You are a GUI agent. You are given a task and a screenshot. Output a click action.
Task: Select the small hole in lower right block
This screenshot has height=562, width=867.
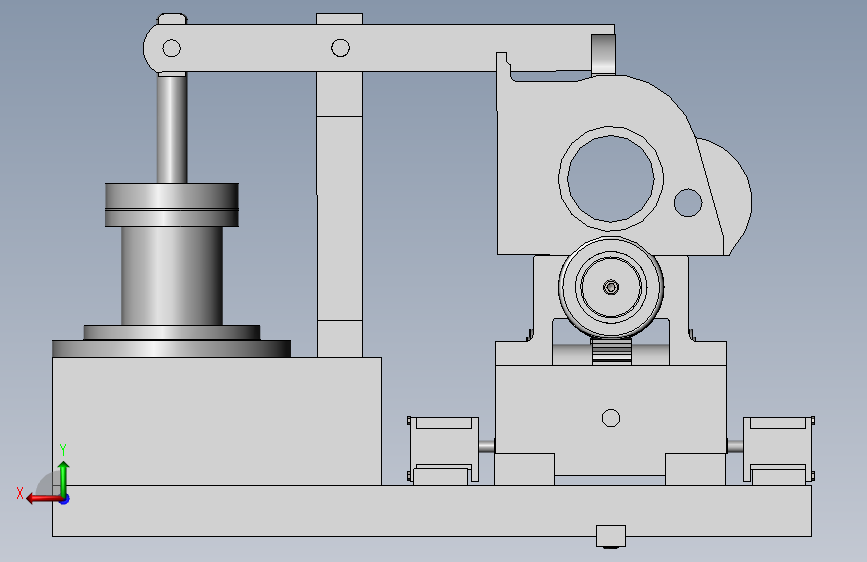pyautogui.click(x=610, y=418)
